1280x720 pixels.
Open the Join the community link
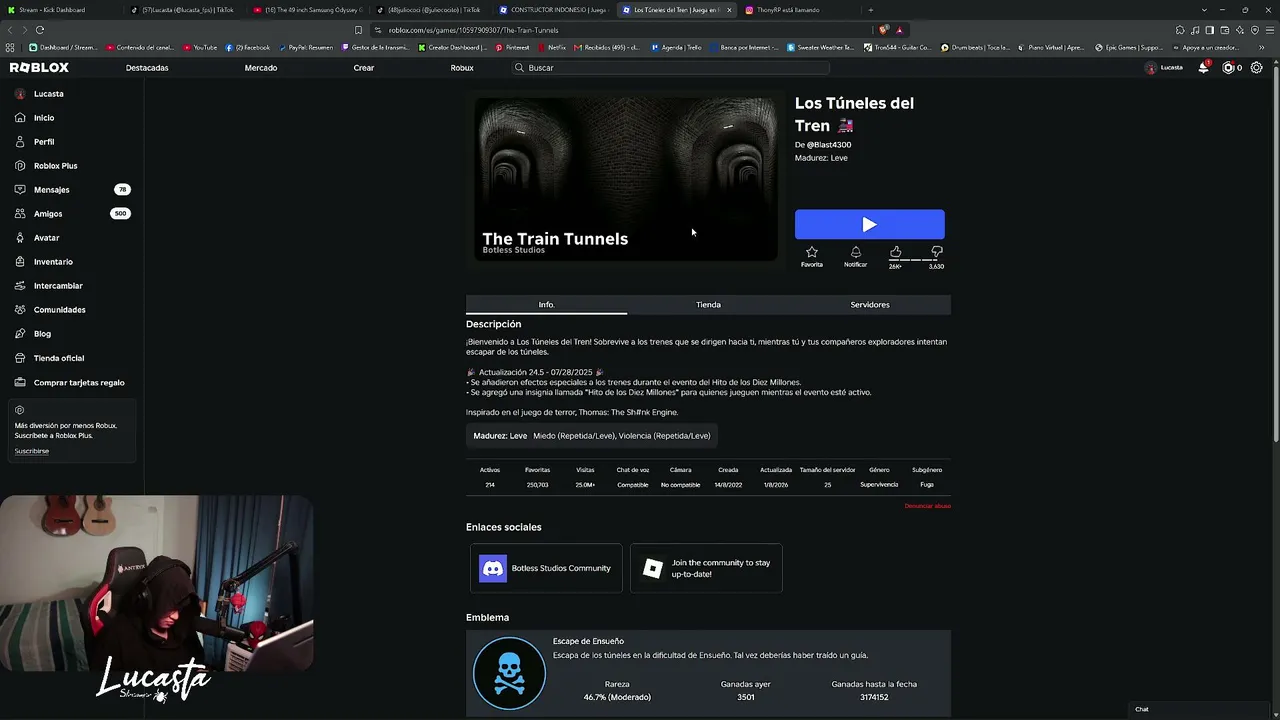706,568
